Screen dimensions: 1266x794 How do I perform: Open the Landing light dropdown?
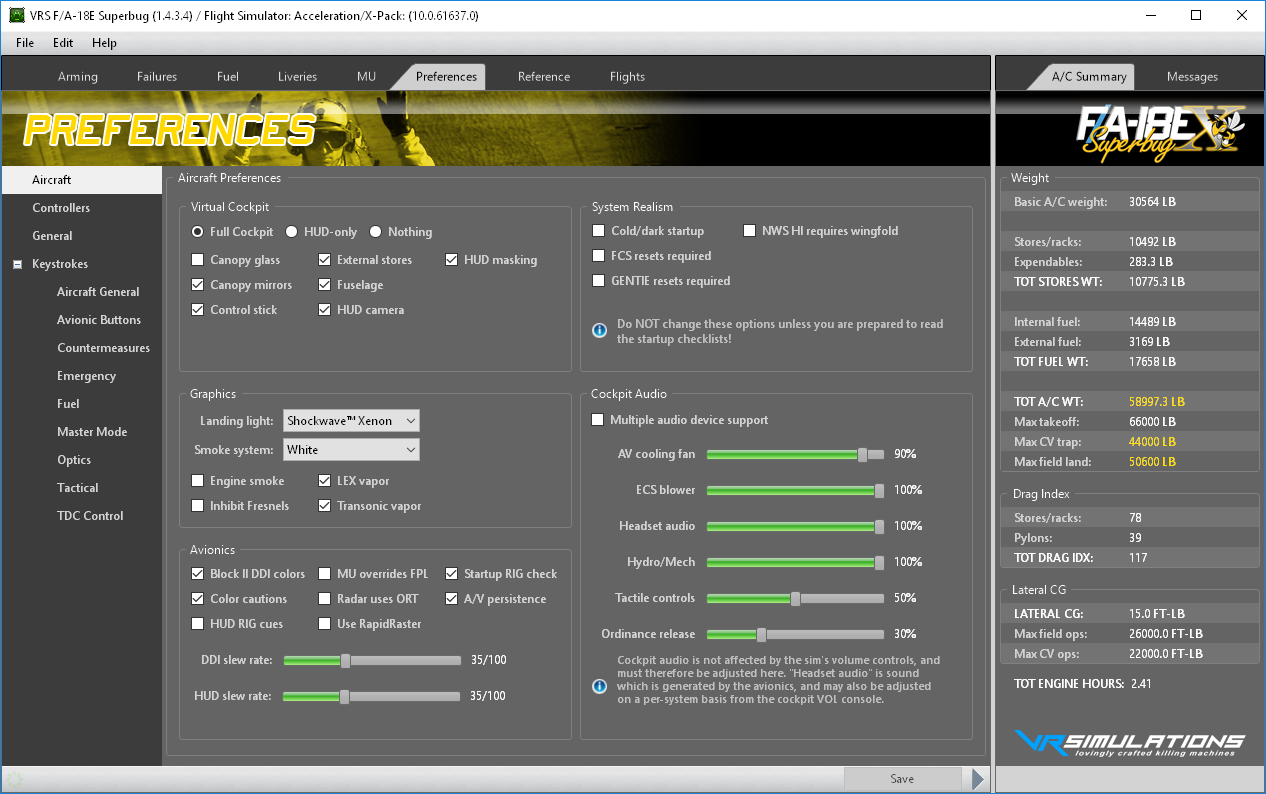pyautogui.click(x=352, y=421)
